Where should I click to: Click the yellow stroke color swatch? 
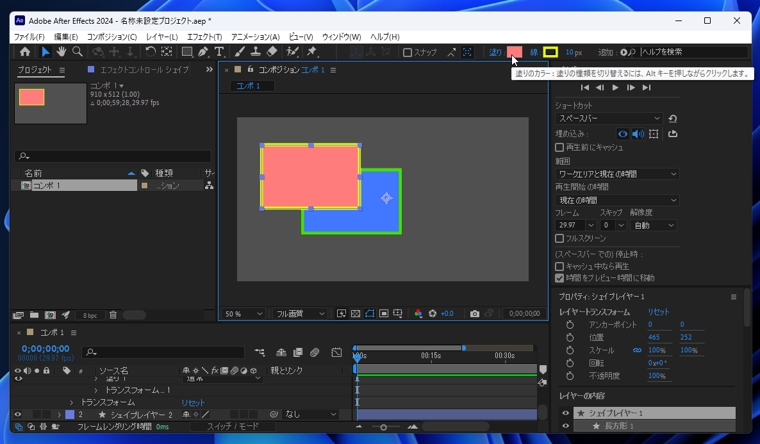click(x=550, y=52)
